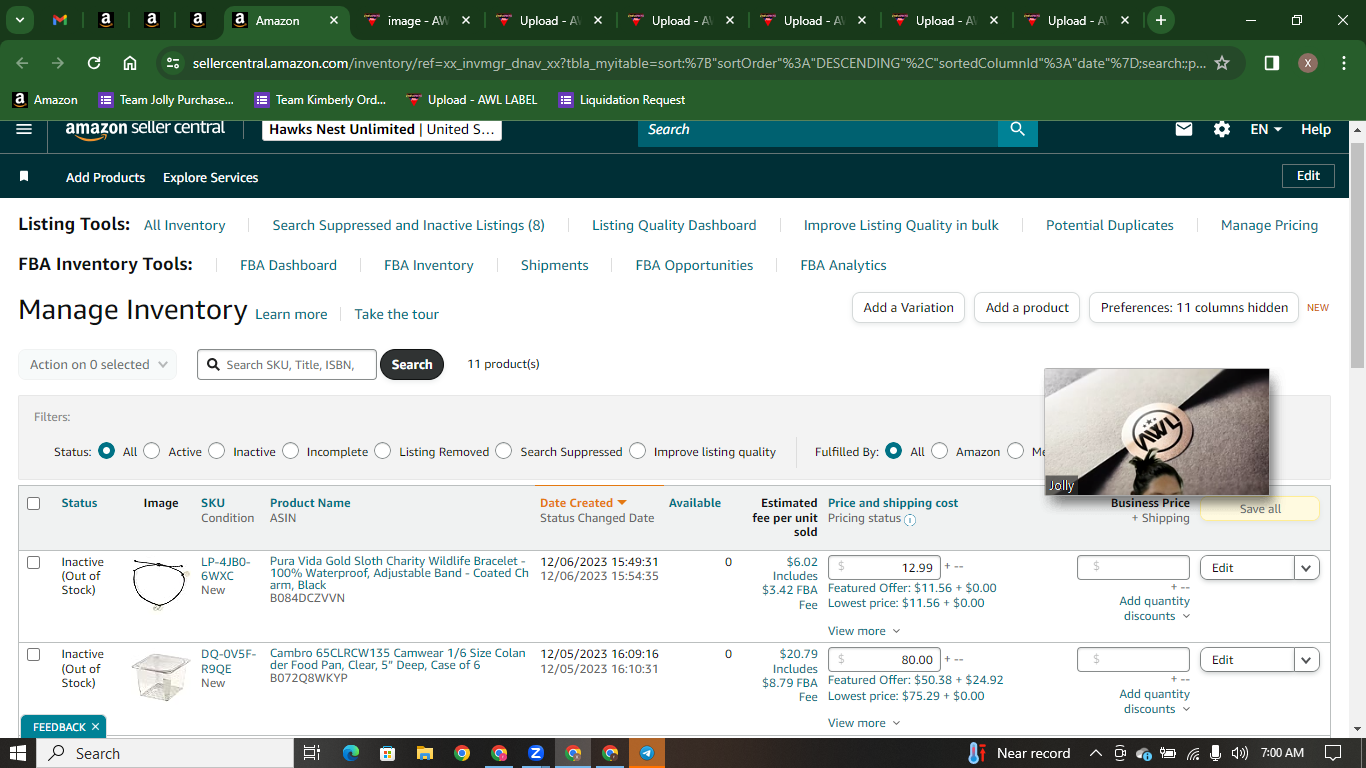Select the Cambro food pan row checkbox

34,654
